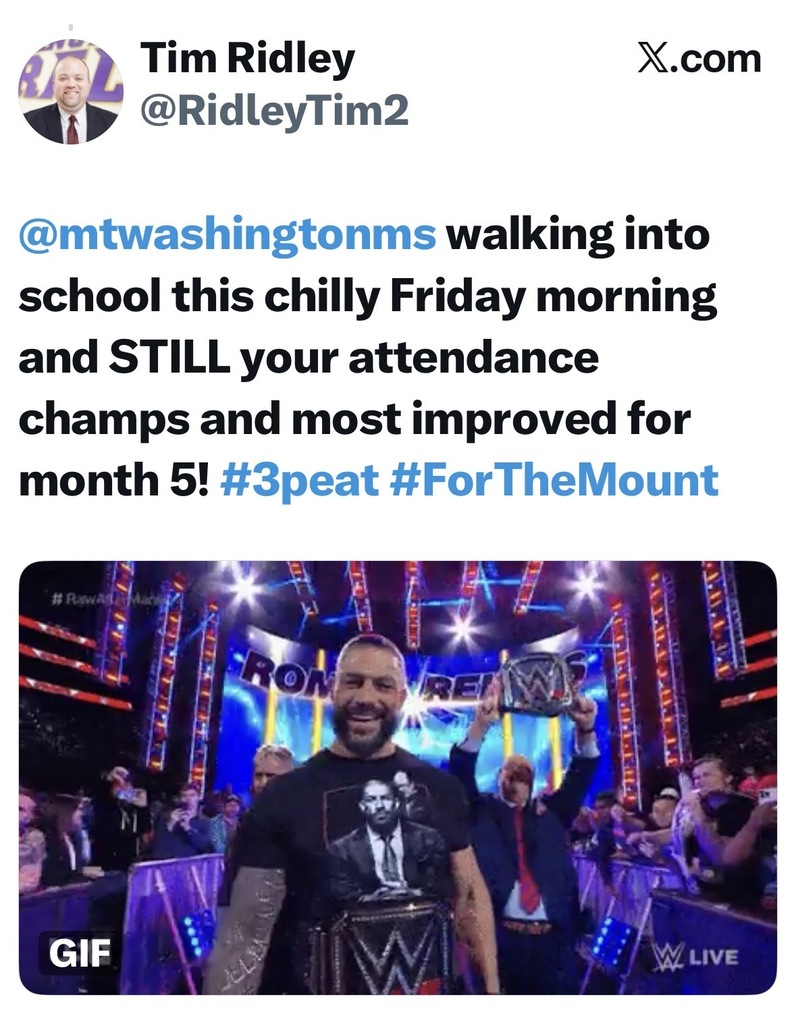Open the @mtwashingtonms mention

228,236
